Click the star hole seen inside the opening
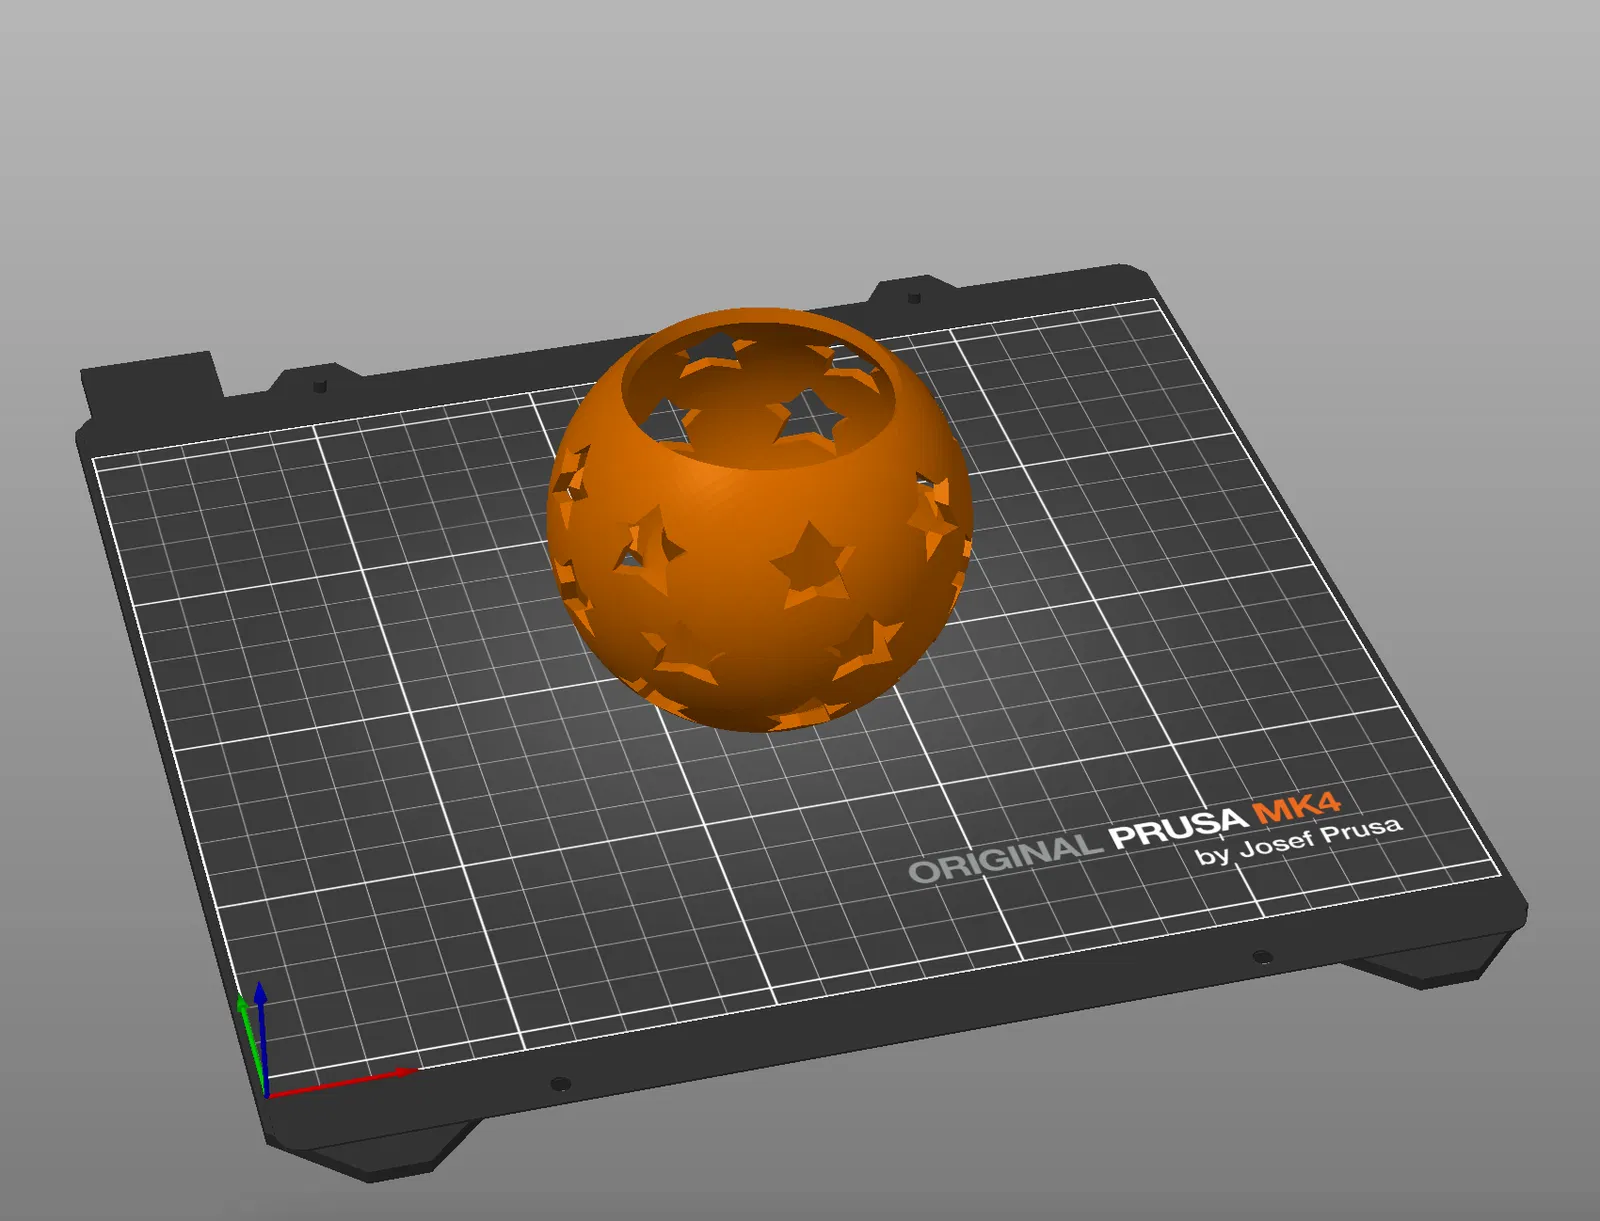Viewport: 1600px width, 1221px height. click(808, 417)
